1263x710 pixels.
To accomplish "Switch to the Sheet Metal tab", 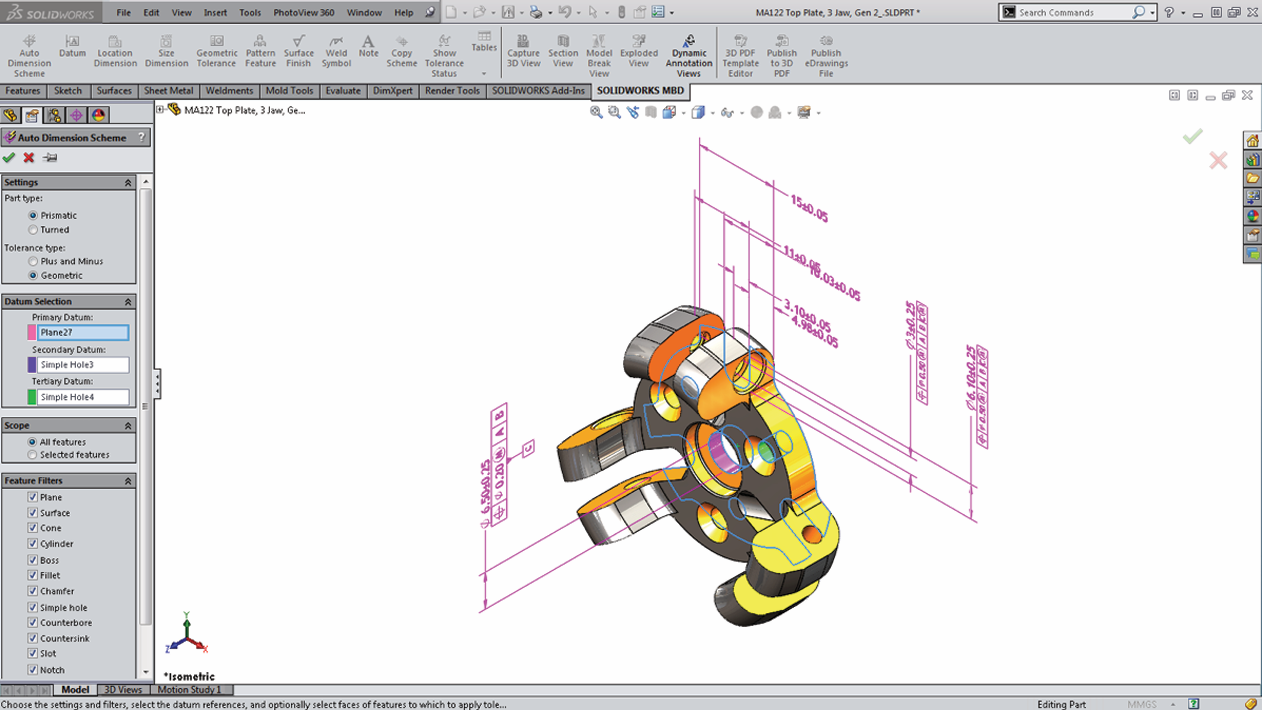I will [168, 91].
